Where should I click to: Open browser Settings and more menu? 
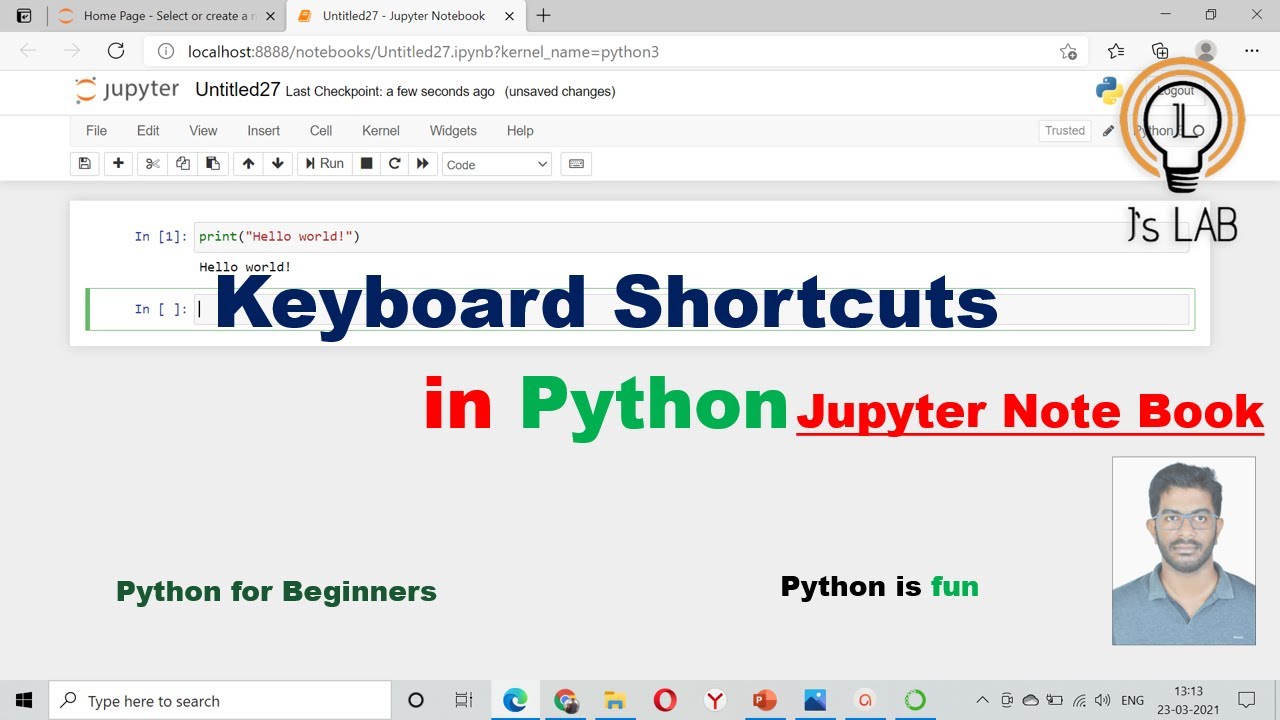tap(1252, 51)
